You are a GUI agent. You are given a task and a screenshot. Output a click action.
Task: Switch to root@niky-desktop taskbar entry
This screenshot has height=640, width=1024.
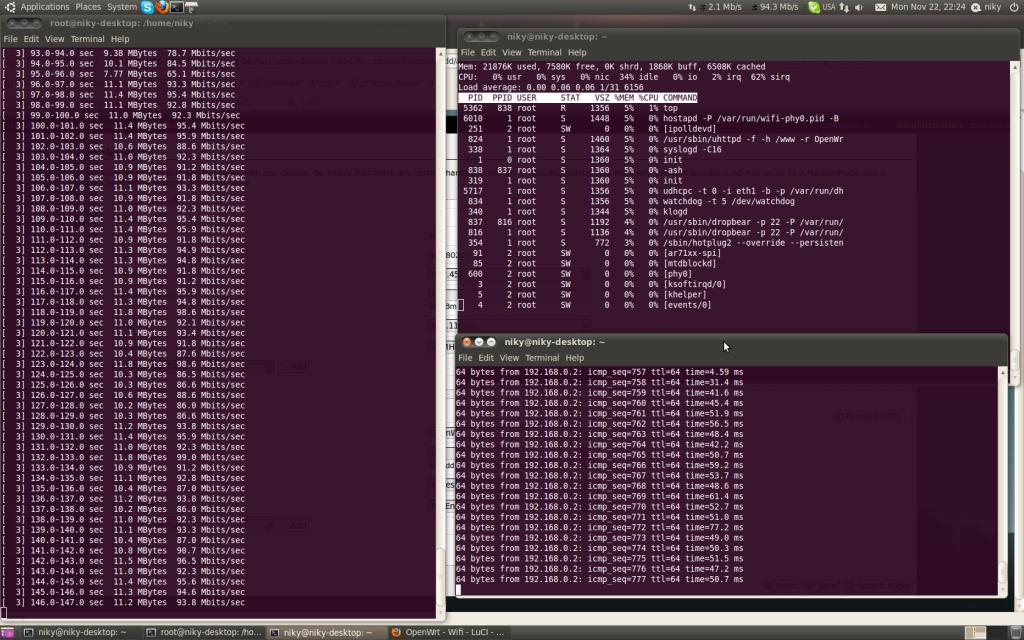tap(203, 632)
